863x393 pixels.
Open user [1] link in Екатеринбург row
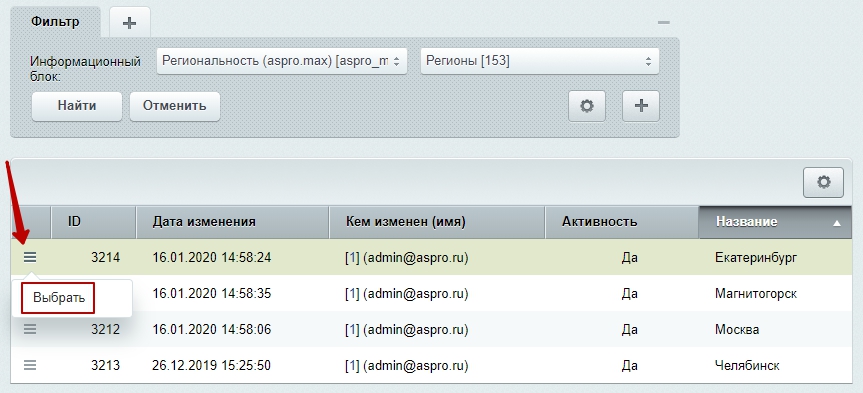coord(352,258)
